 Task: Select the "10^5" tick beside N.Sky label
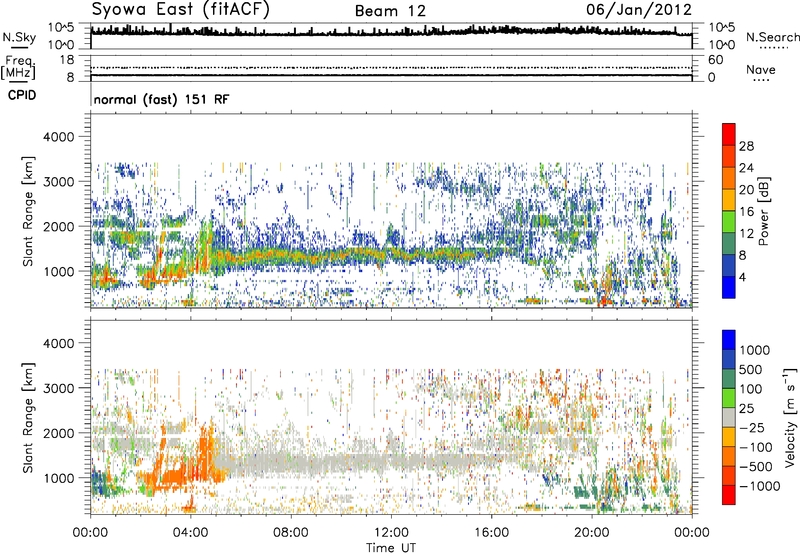[x=61, y=28]
